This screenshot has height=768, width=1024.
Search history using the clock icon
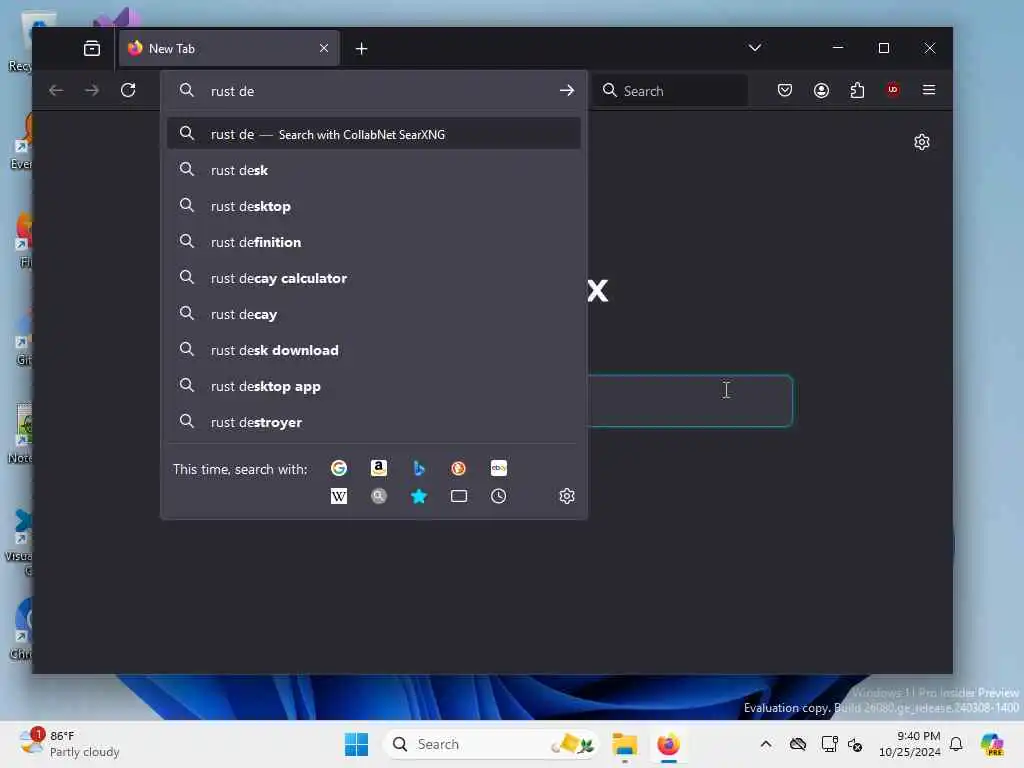[x=498, y=496]
